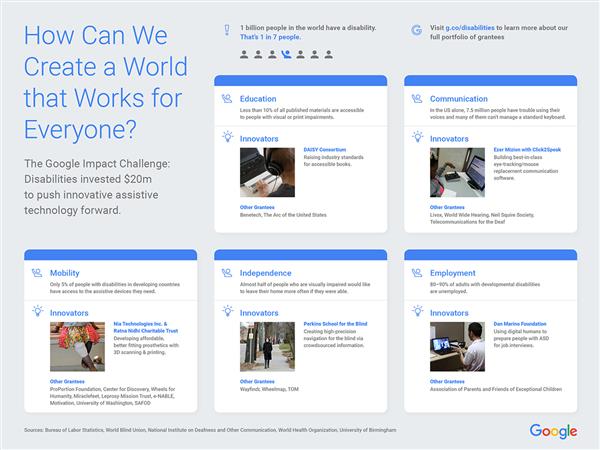Click Other Grantees label in the Education card

click(257, 207)
